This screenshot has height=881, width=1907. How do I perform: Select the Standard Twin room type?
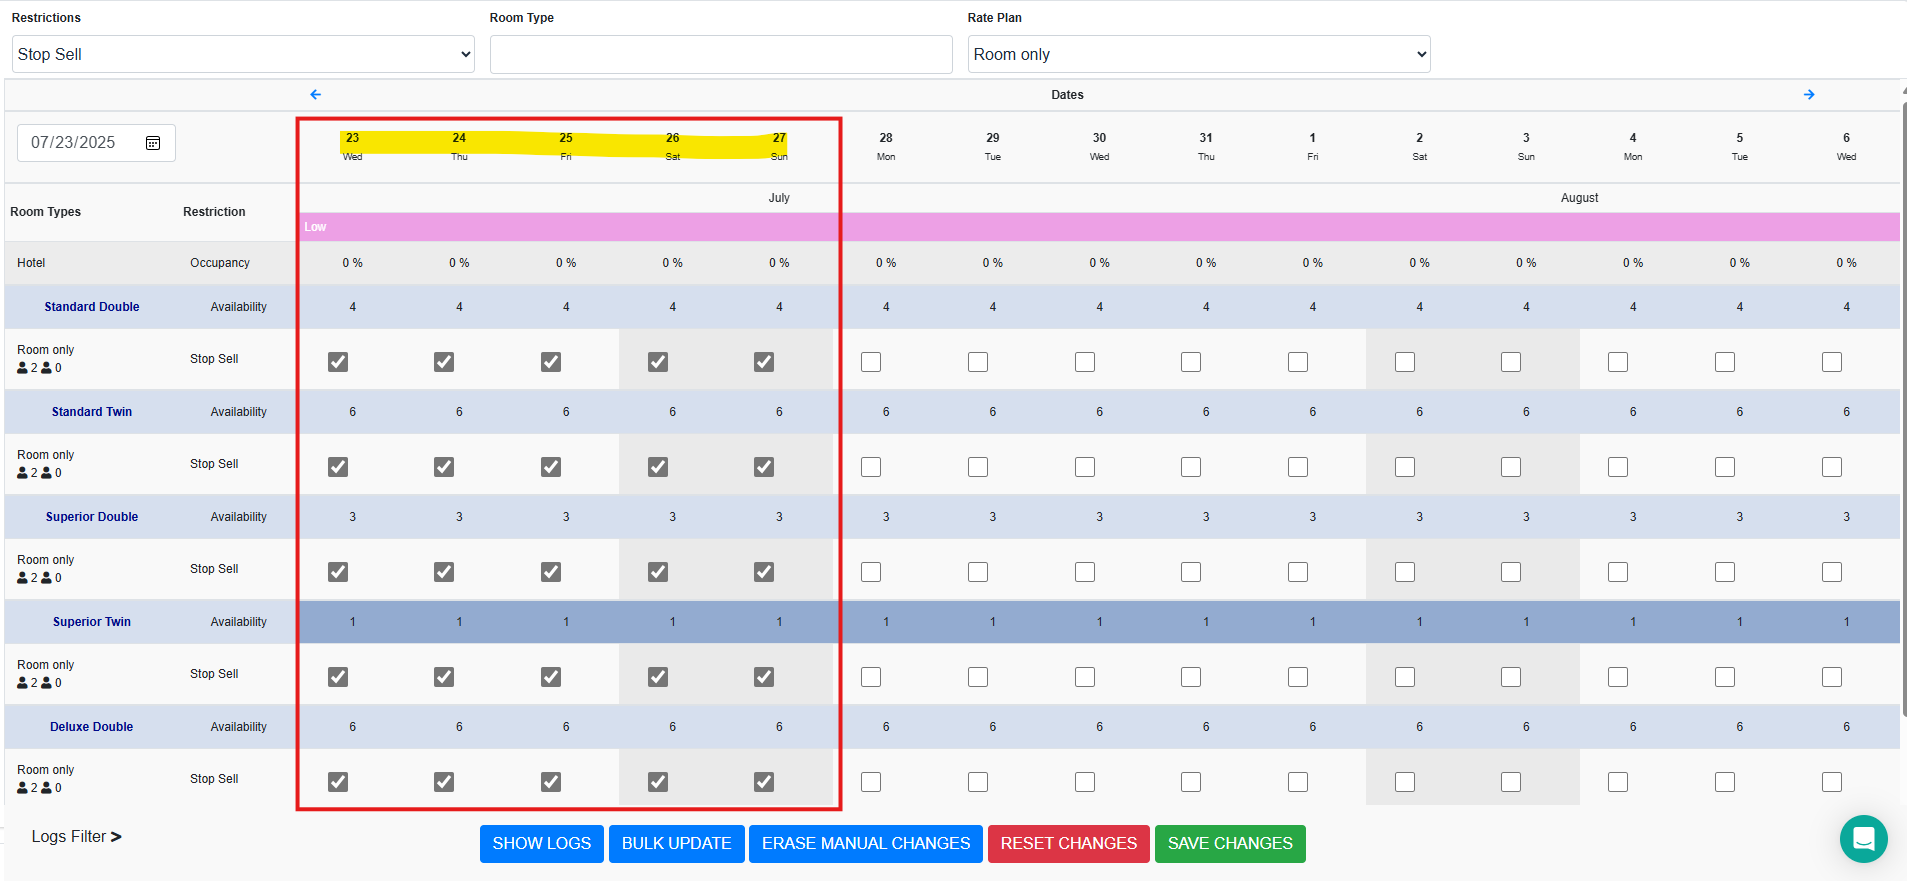pyautogui.click(x=92, y=412)
